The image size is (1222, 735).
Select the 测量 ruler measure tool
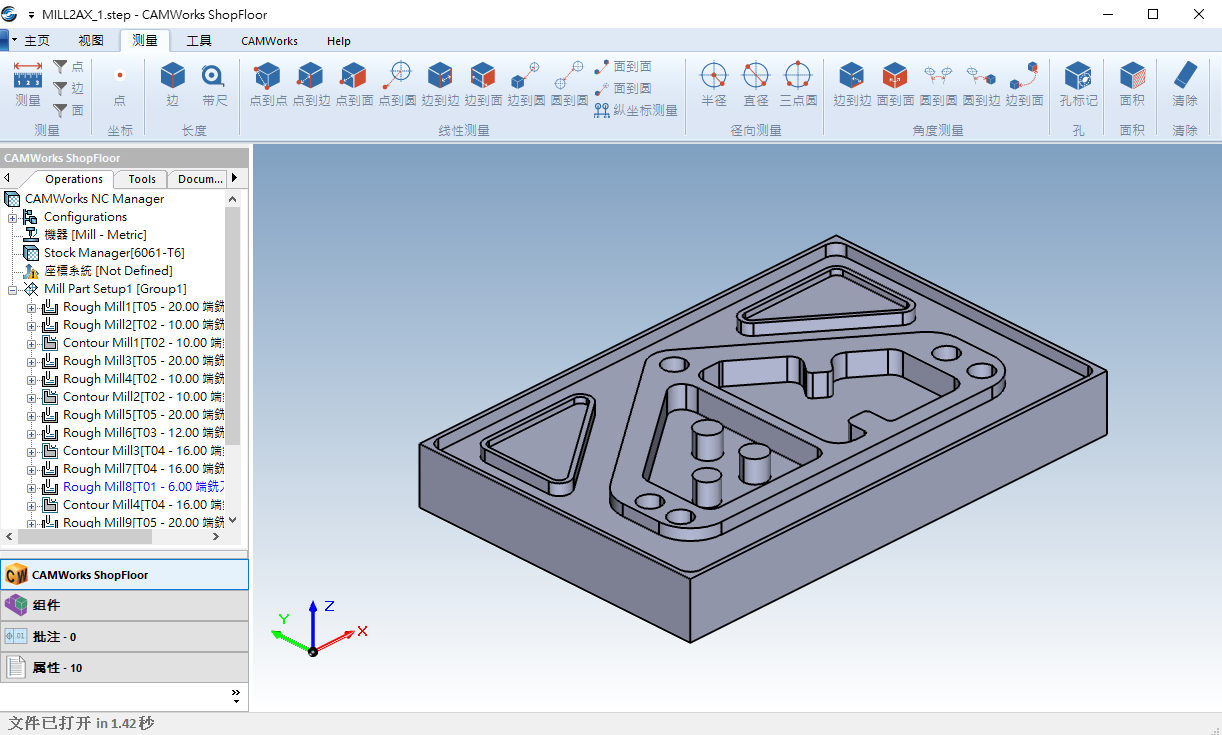(x=28, y=83)
